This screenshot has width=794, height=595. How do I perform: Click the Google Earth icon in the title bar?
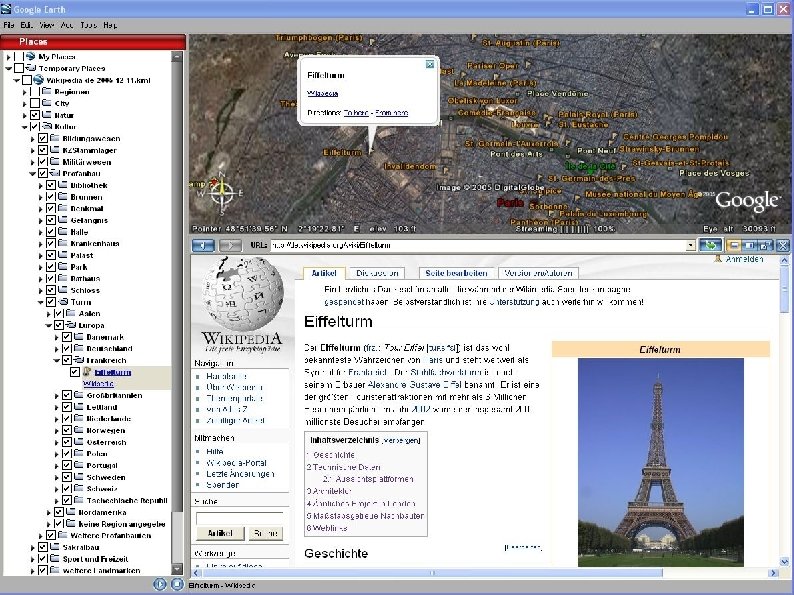coord(6,9)
